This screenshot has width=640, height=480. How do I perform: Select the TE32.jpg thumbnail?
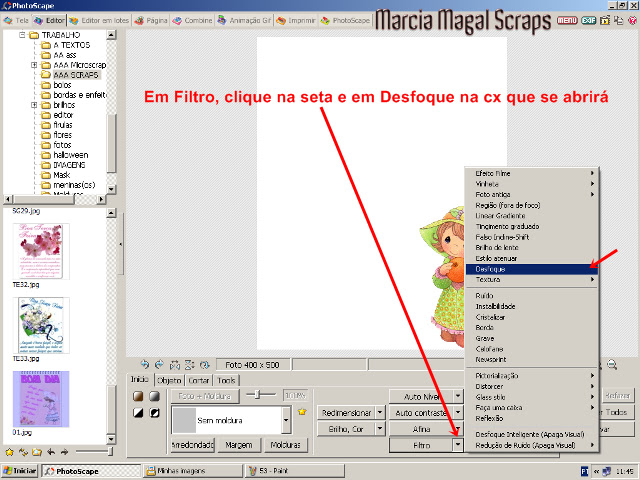[x=41, y=251]
